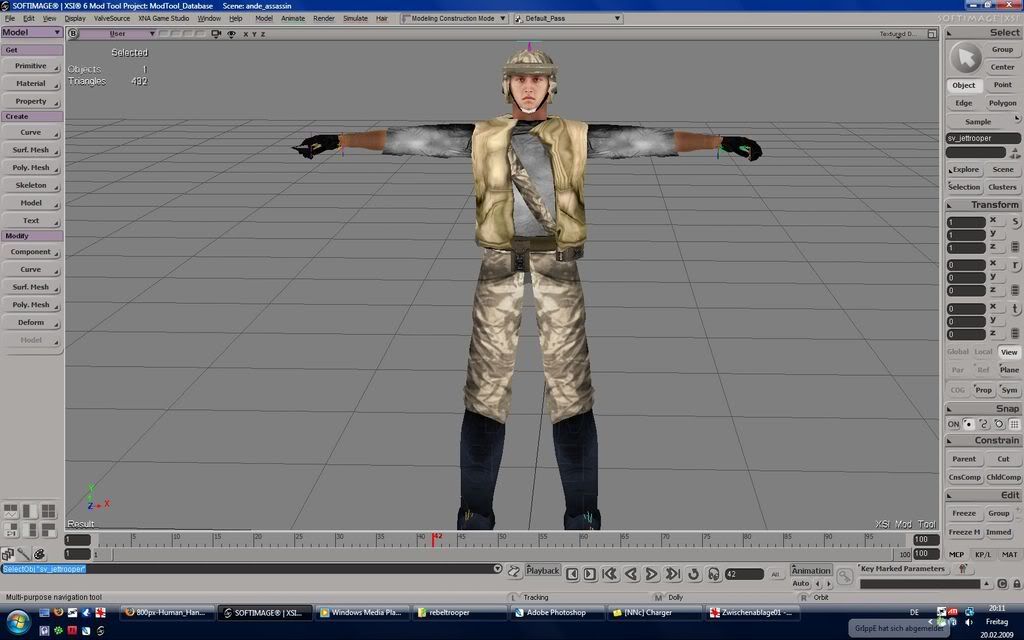The height and width of the screenshot is (640, 1024).
Task: Activate the Scale (s) transform tool
Action: (1016, 222)
